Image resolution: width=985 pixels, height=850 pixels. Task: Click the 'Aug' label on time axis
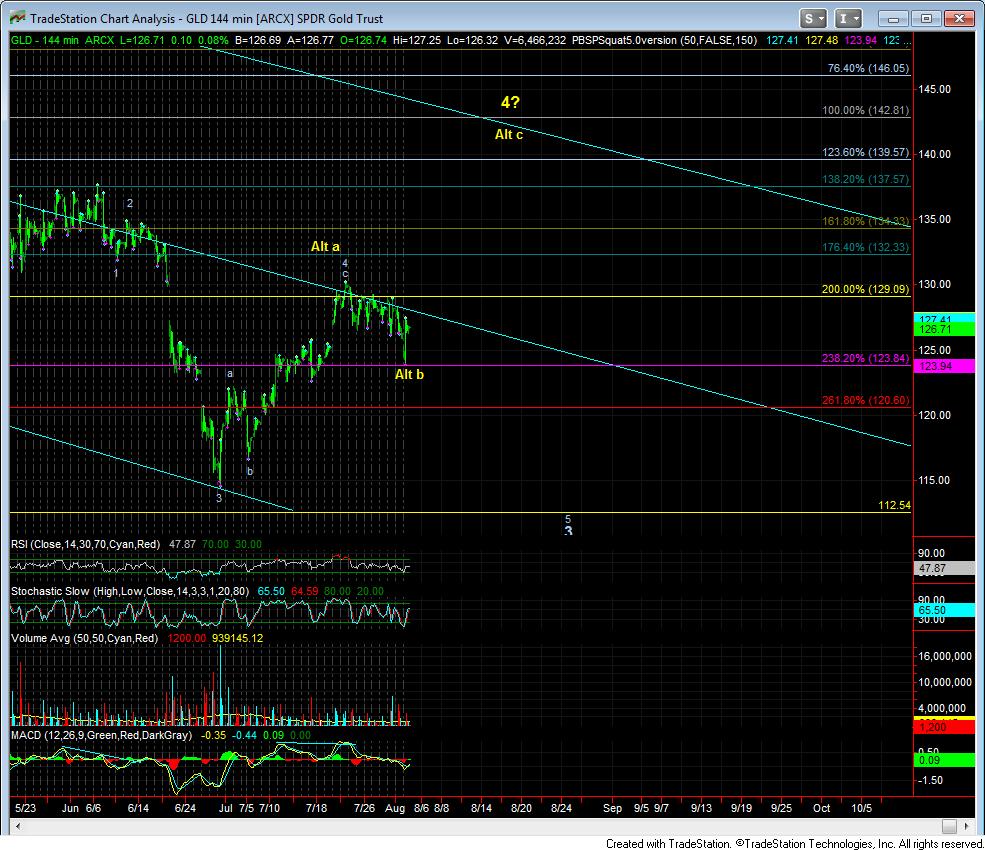click(x=395, y=808)
